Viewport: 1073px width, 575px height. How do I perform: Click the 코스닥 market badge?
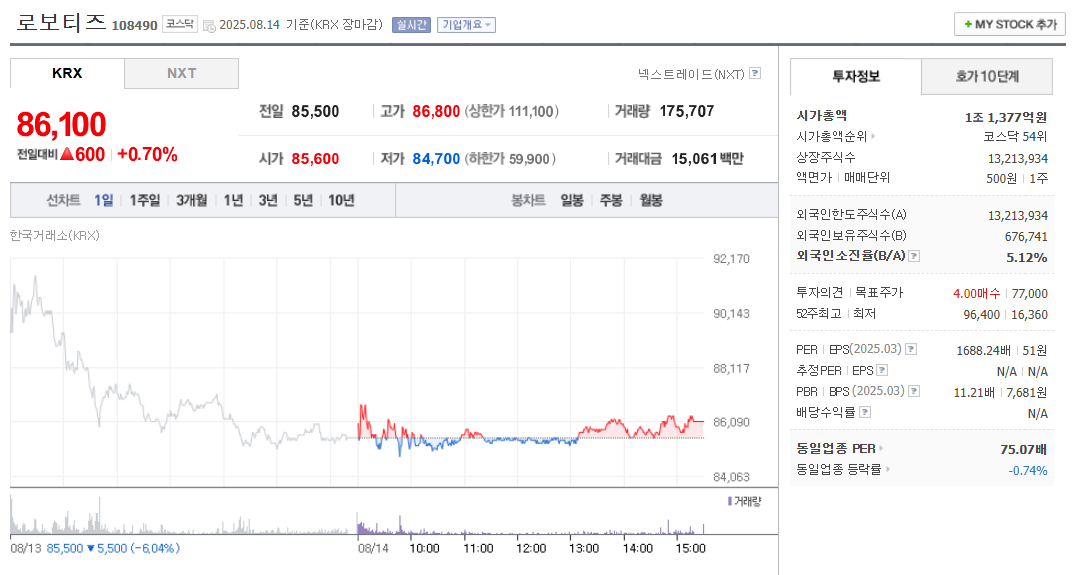(x=180, y=24)
